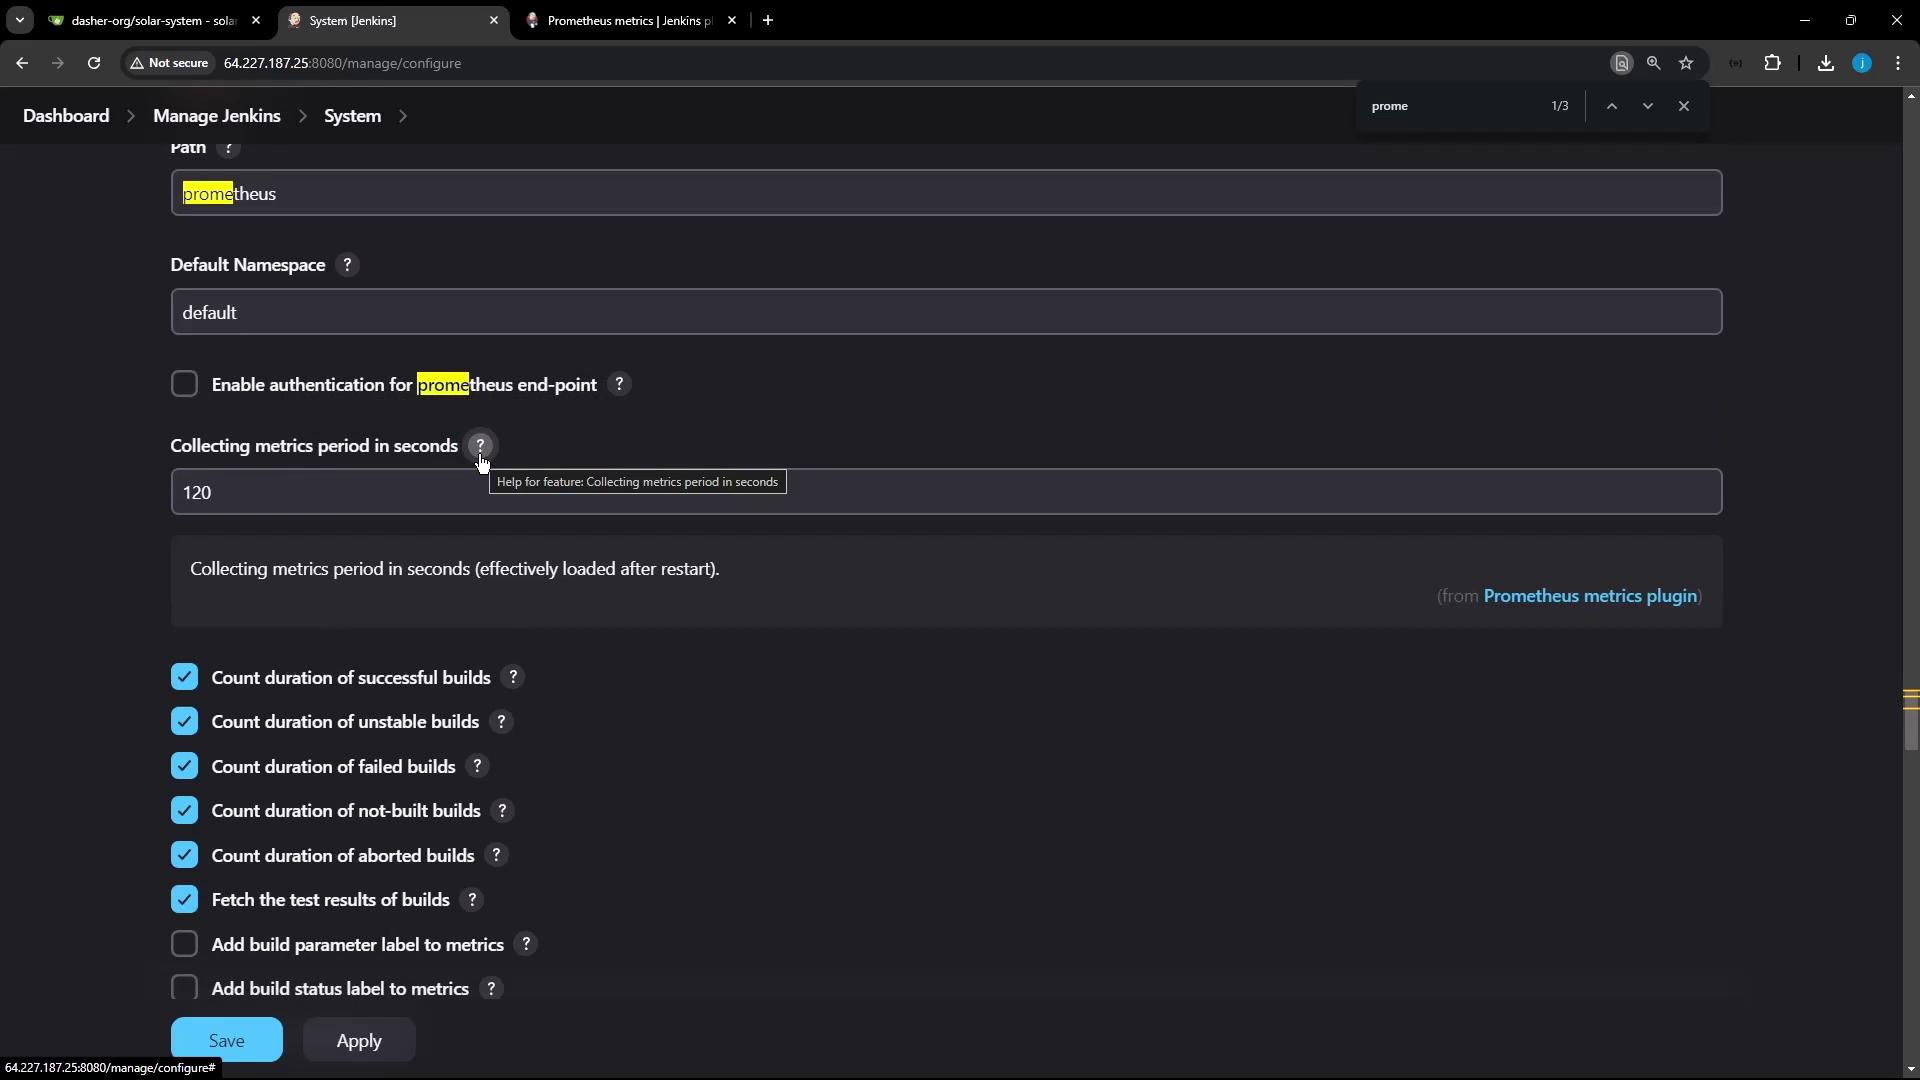Screen dimensions: 1920x1080
Task: Uncheck Count duration of failed builds
Action: tap(184, 767)
